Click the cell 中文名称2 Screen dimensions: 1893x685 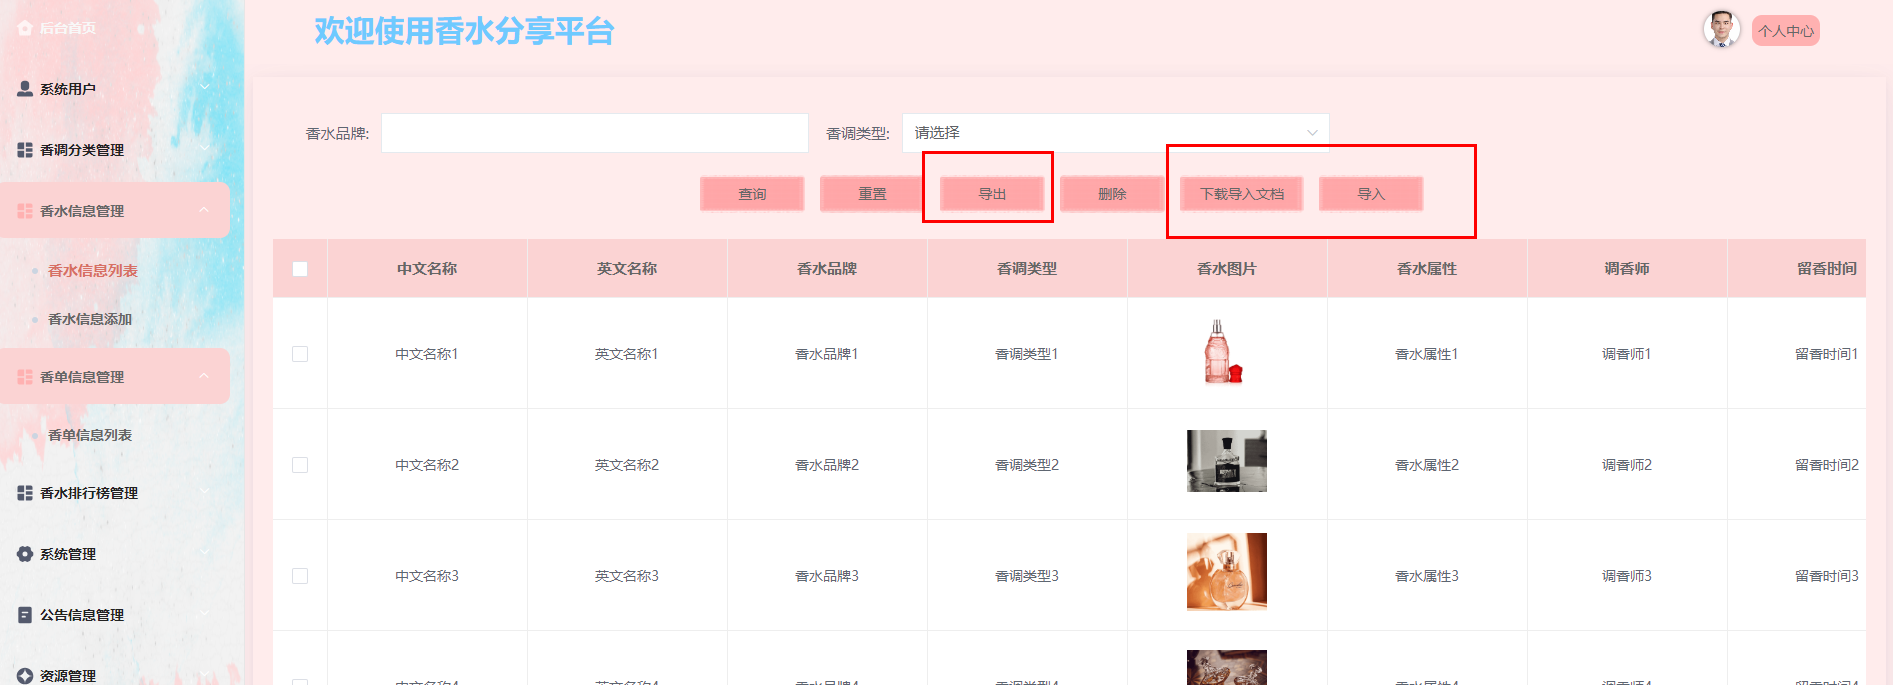427,465
